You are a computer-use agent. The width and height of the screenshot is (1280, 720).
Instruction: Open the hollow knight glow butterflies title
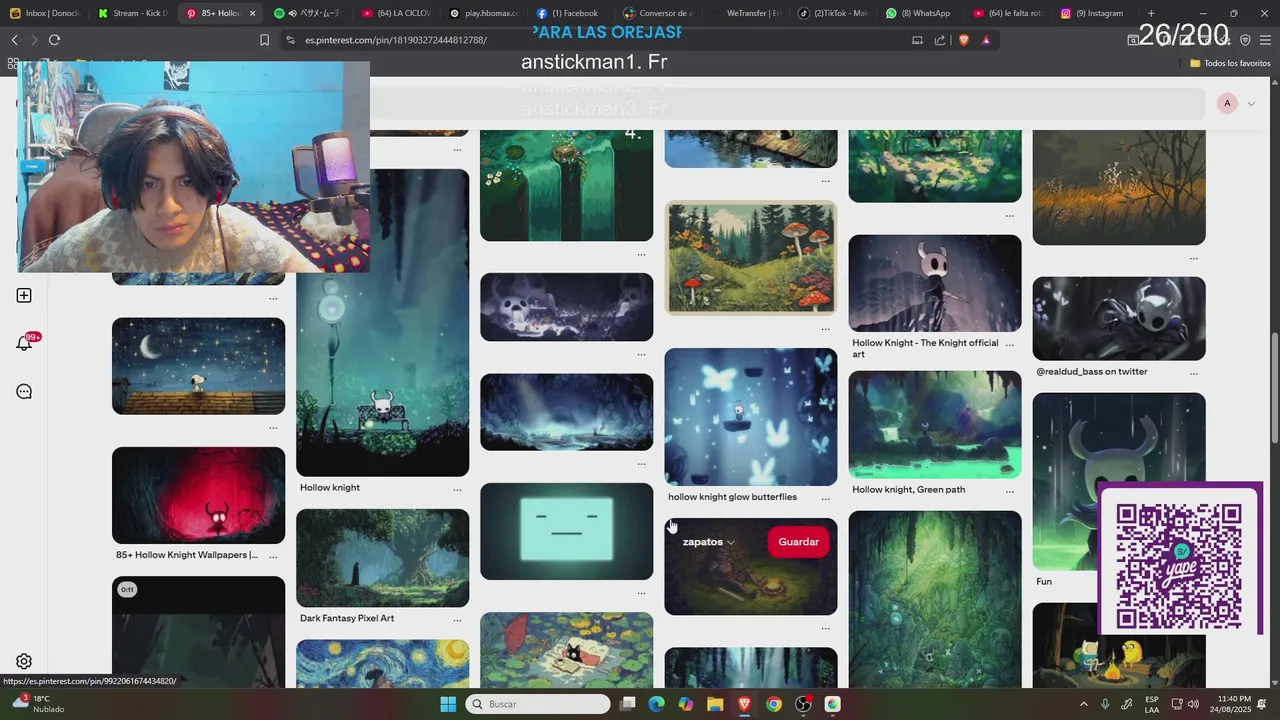click(x=732, y=497)
